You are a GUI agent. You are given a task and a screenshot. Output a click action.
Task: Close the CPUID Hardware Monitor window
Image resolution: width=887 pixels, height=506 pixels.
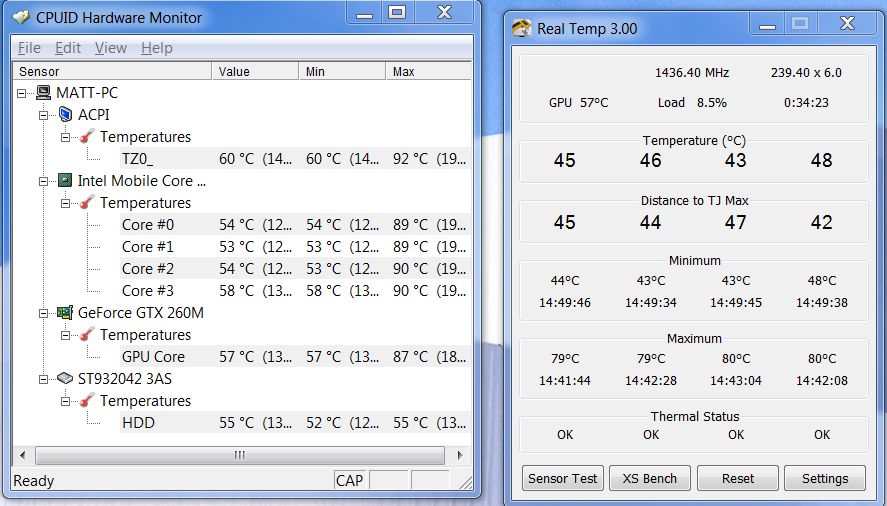pos(445,12)
